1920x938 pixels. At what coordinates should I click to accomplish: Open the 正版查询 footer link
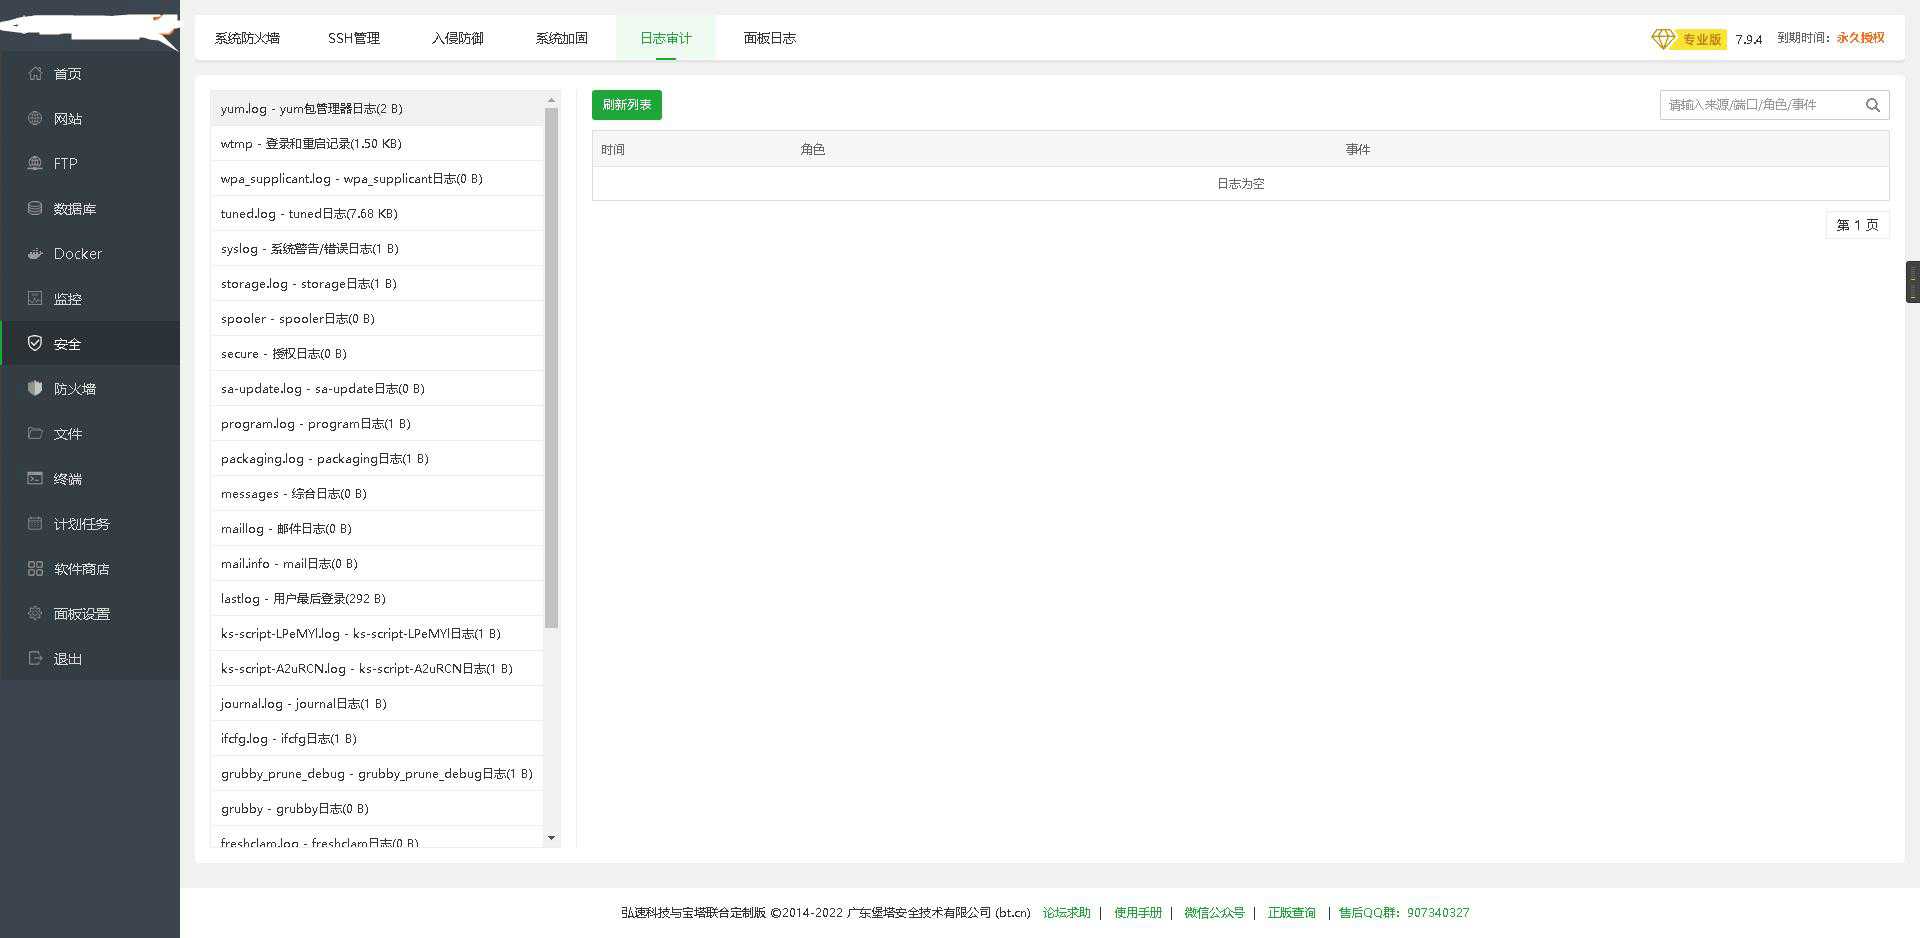tap(1292, 912)
